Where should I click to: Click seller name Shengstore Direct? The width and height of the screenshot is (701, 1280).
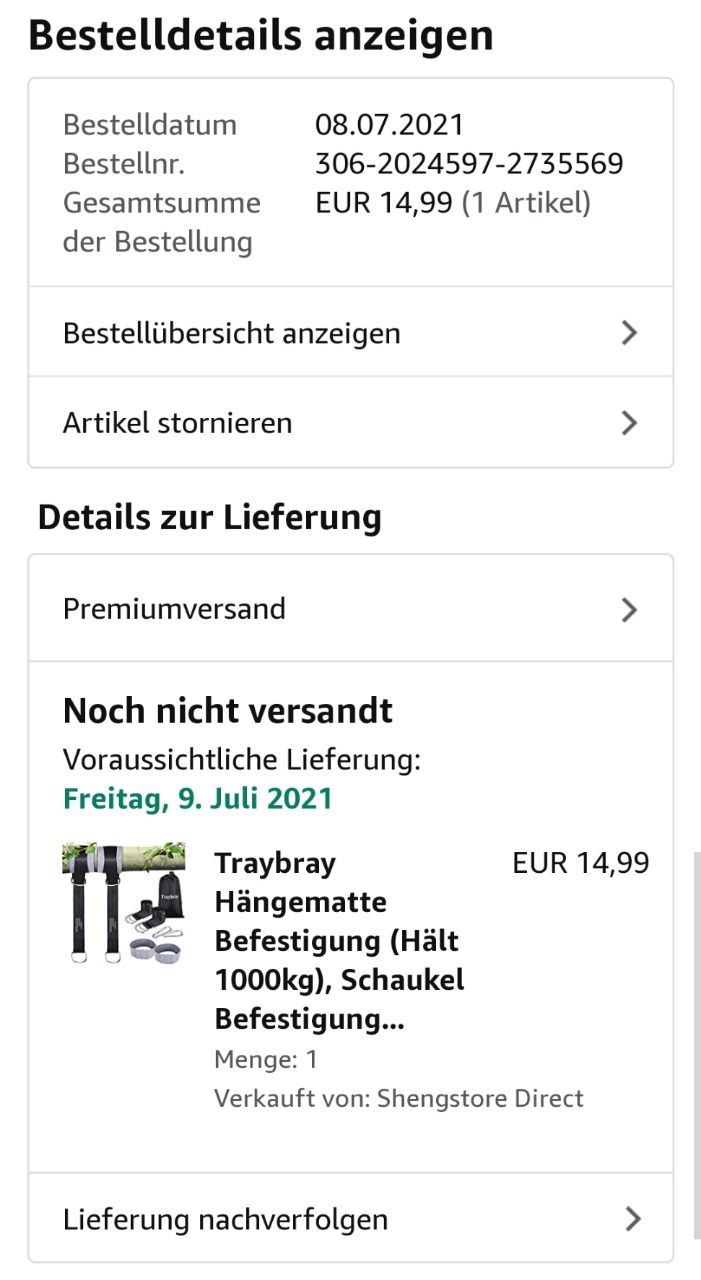coord(479,1098)
